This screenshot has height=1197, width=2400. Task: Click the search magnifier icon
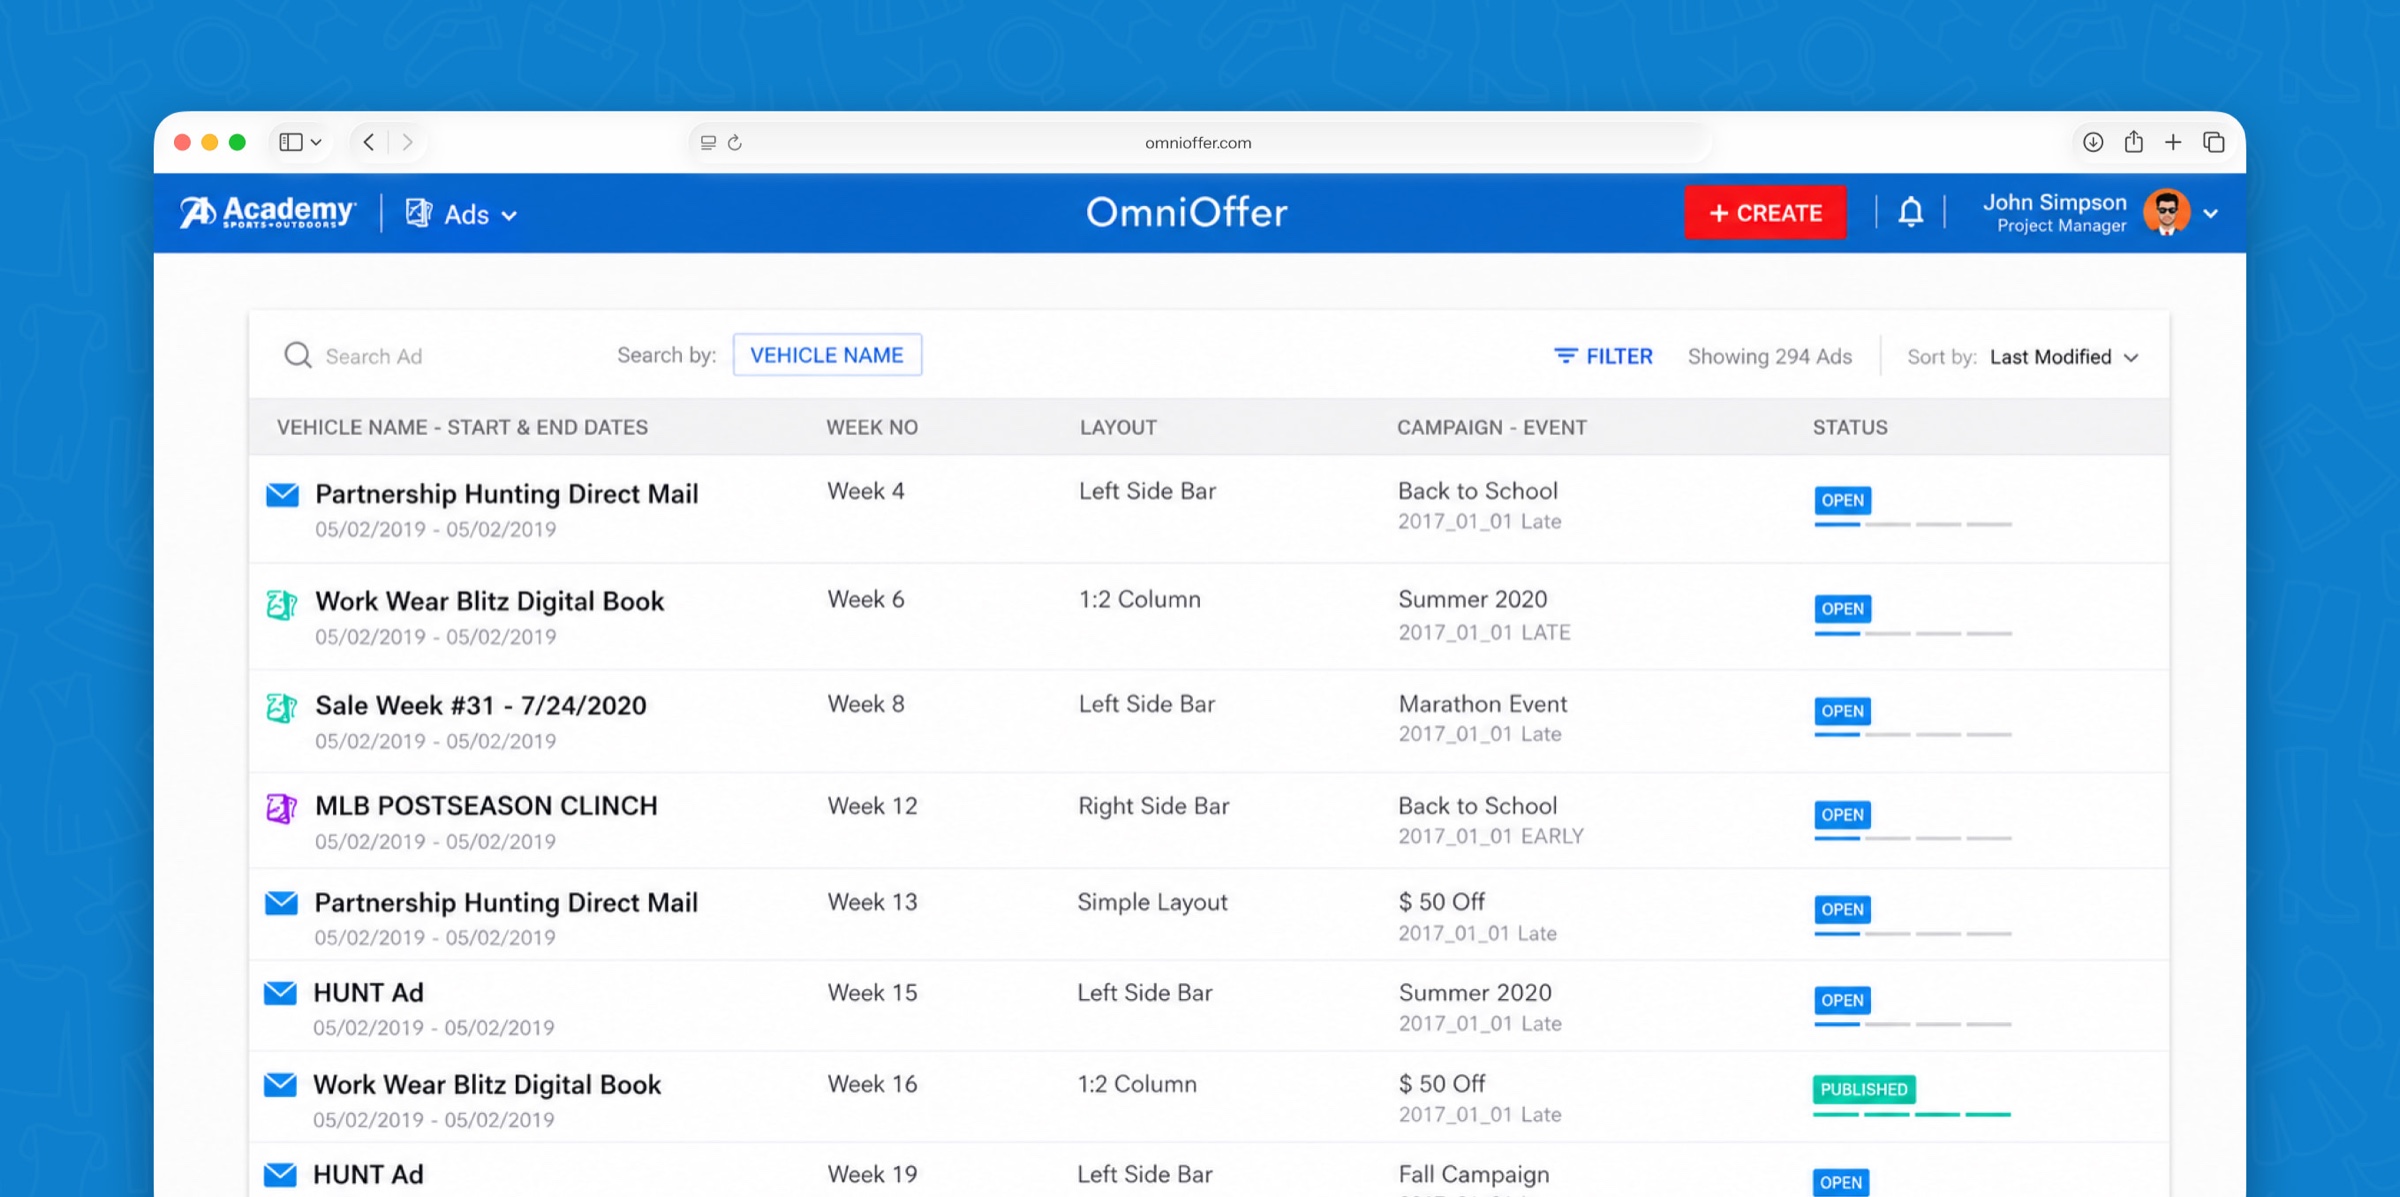pos(297,355)
